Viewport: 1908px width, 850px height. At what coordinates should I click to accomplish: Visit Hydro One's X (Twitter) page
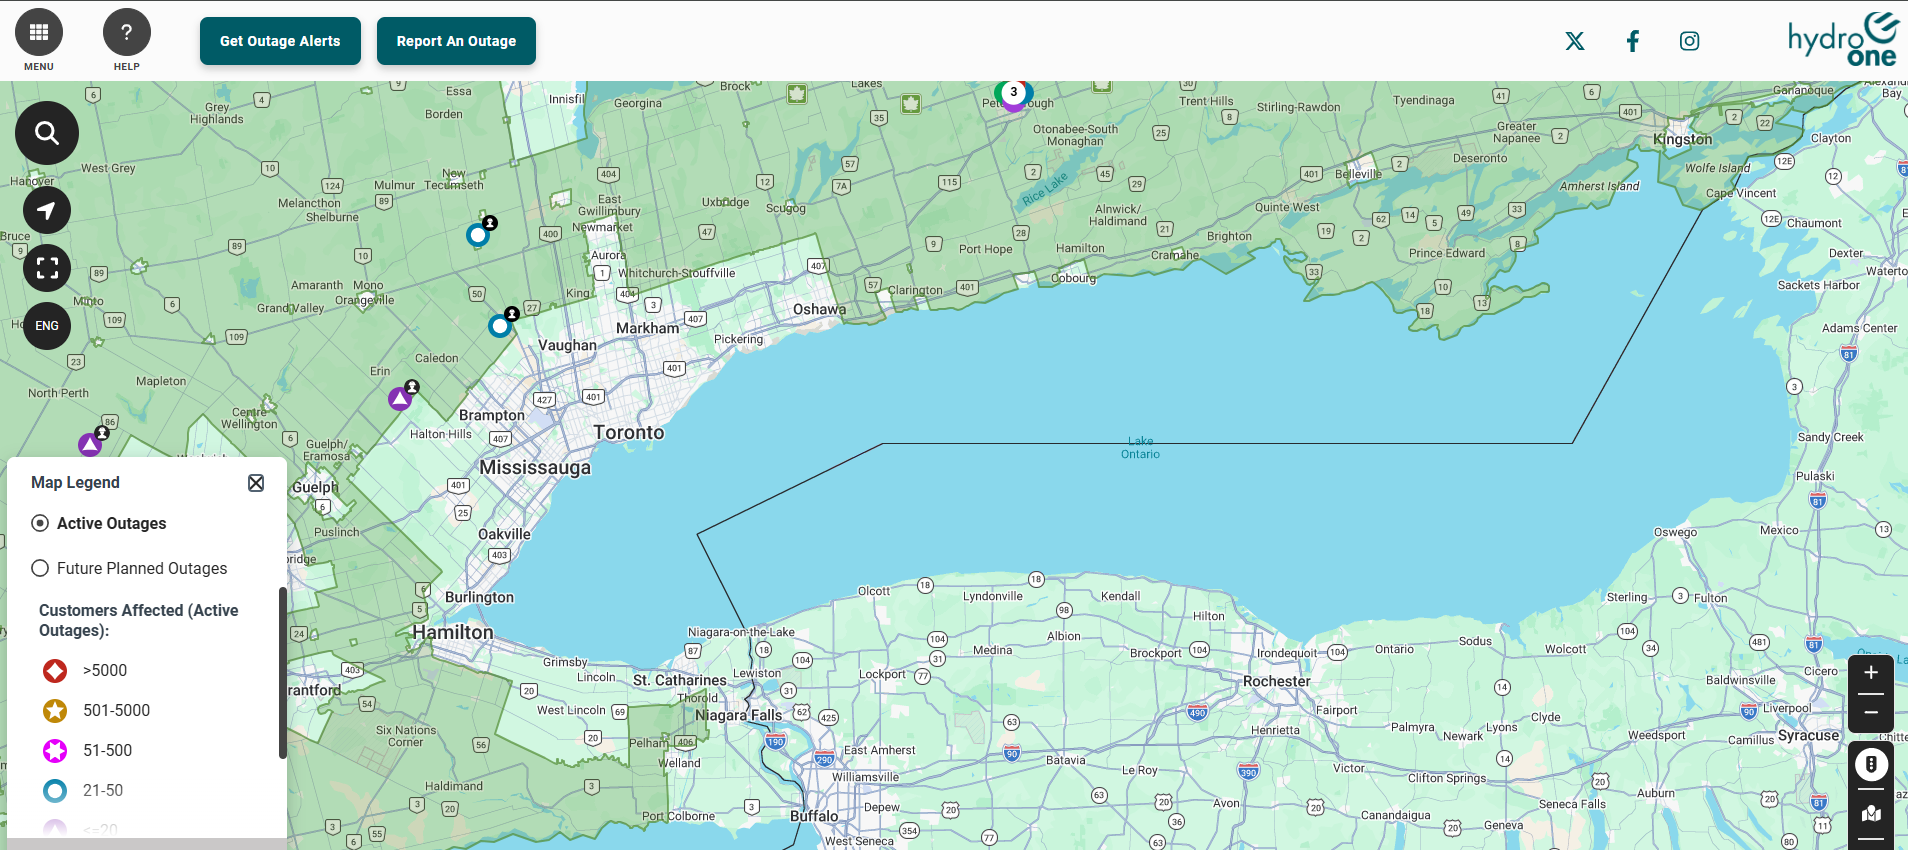pyautogui.click(x=1575, y=41)
